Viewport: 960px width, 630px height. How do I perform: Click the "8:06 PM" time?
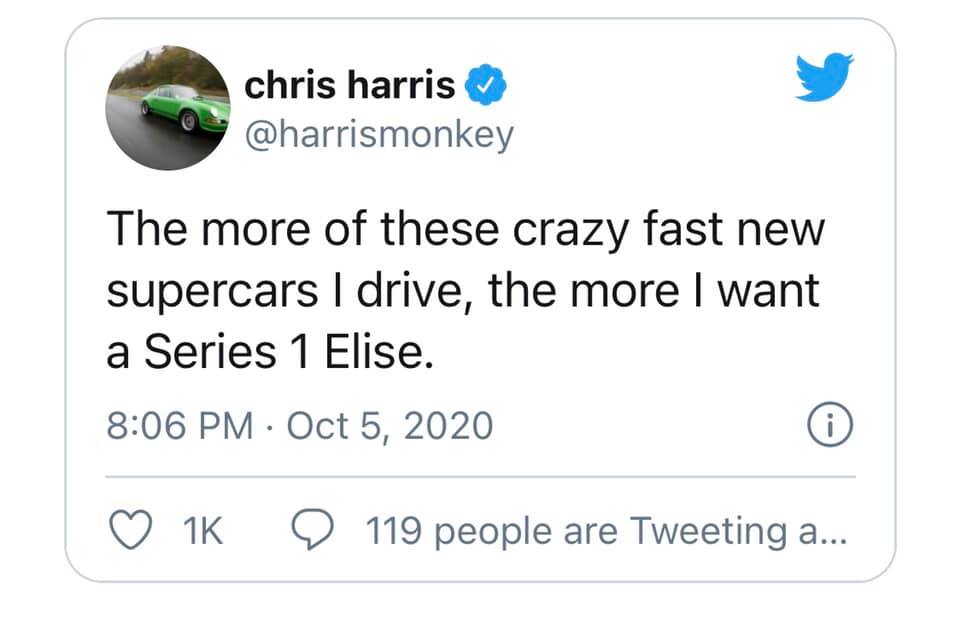click(178, 427)
